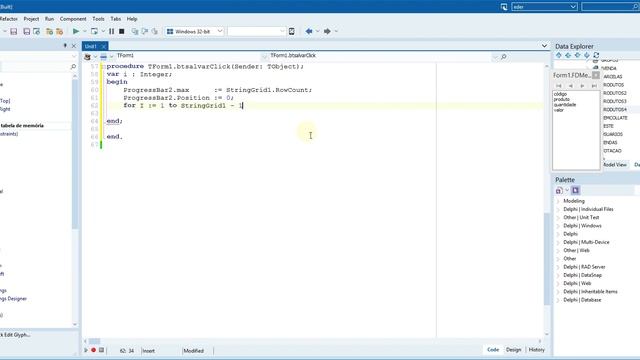640x360 pixels.
Task: Click the search magnifier in code navigation bar
Action: pos(504,57)
